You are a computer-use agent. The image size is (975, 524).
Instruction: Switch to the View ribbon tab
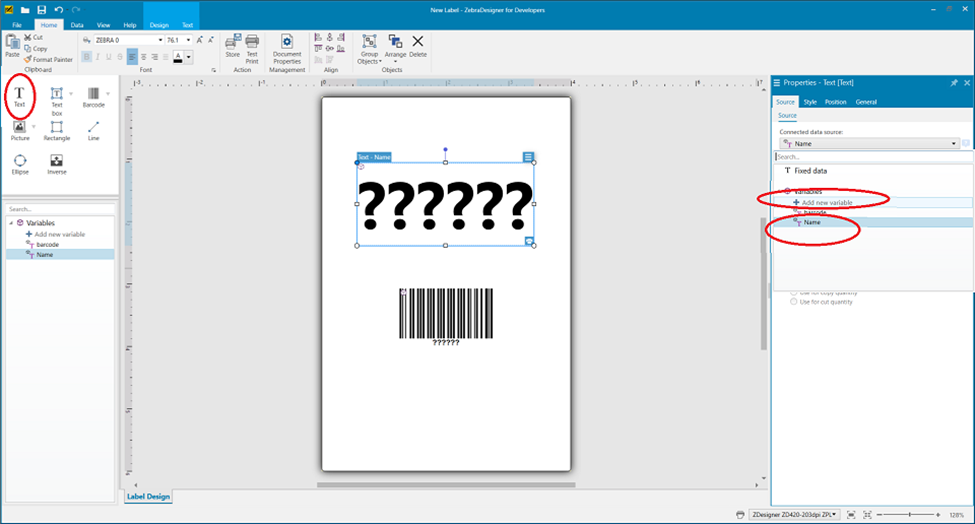[x=103, y=25]
